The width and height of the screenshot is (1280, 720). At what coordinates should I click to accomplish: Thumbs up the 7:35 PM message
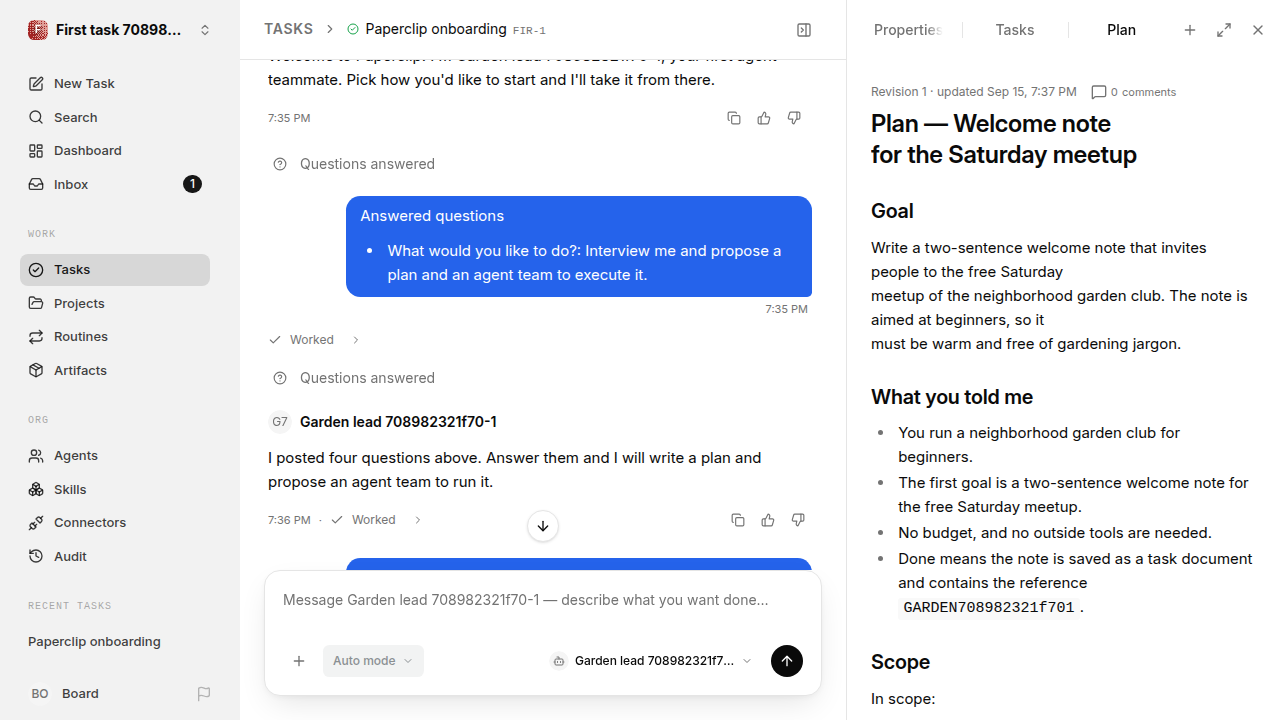click(x=764, y=118)
